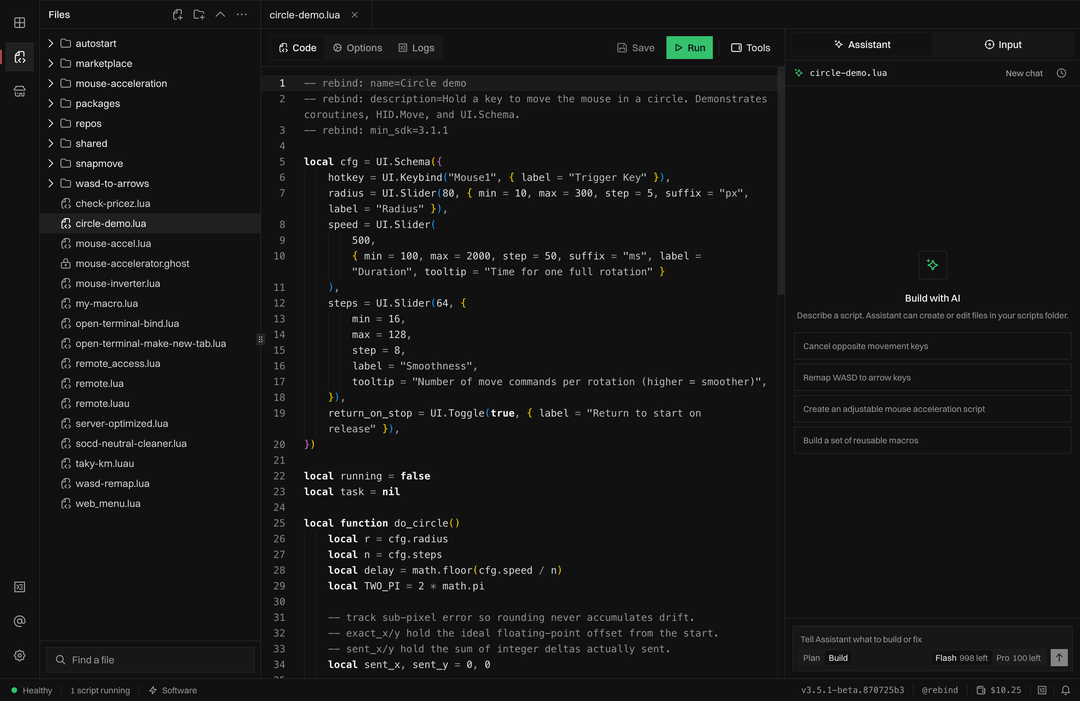Switch to the Logs tab
1080x701 pixels.
tap(416, 48)
